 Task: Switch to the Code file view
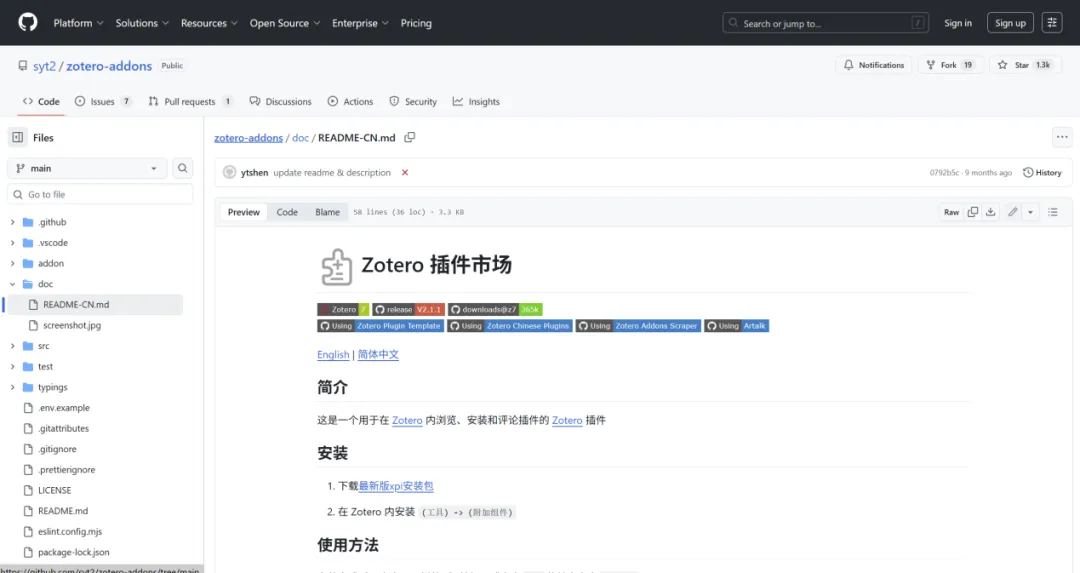click(287, 212)
